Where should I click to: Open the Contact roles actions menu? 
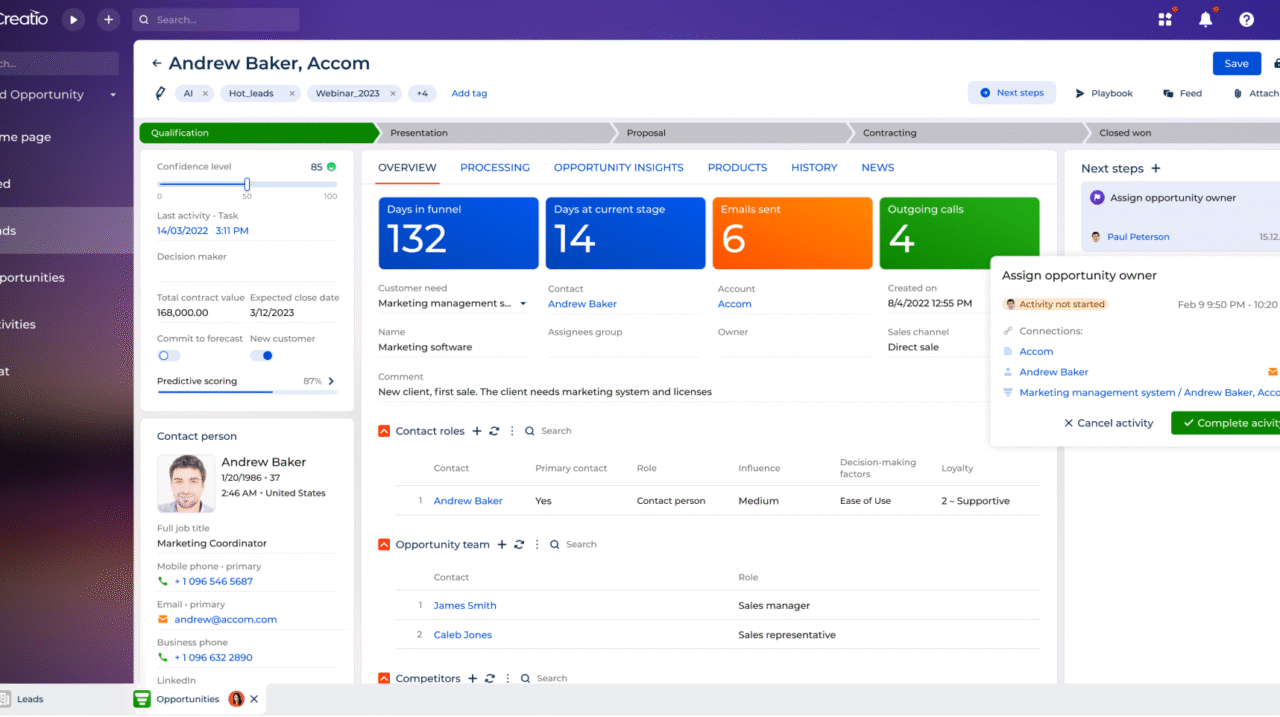511,430
